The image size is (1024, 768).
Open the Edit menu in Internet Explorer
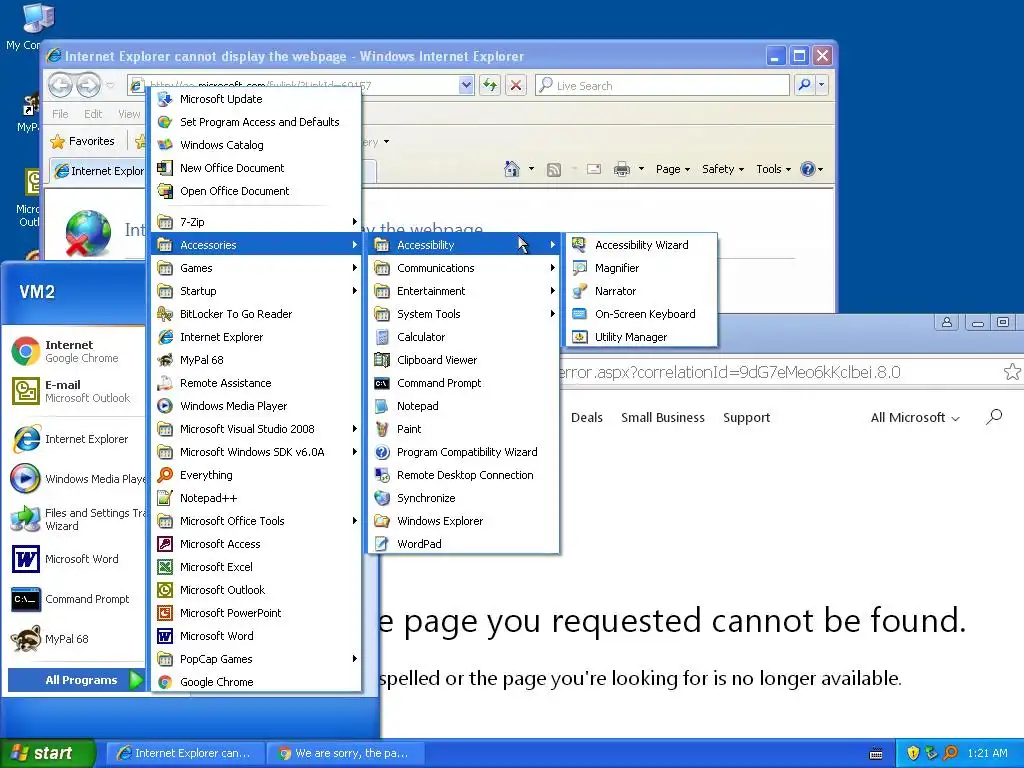pyautogui.click(x=93, y=114)
